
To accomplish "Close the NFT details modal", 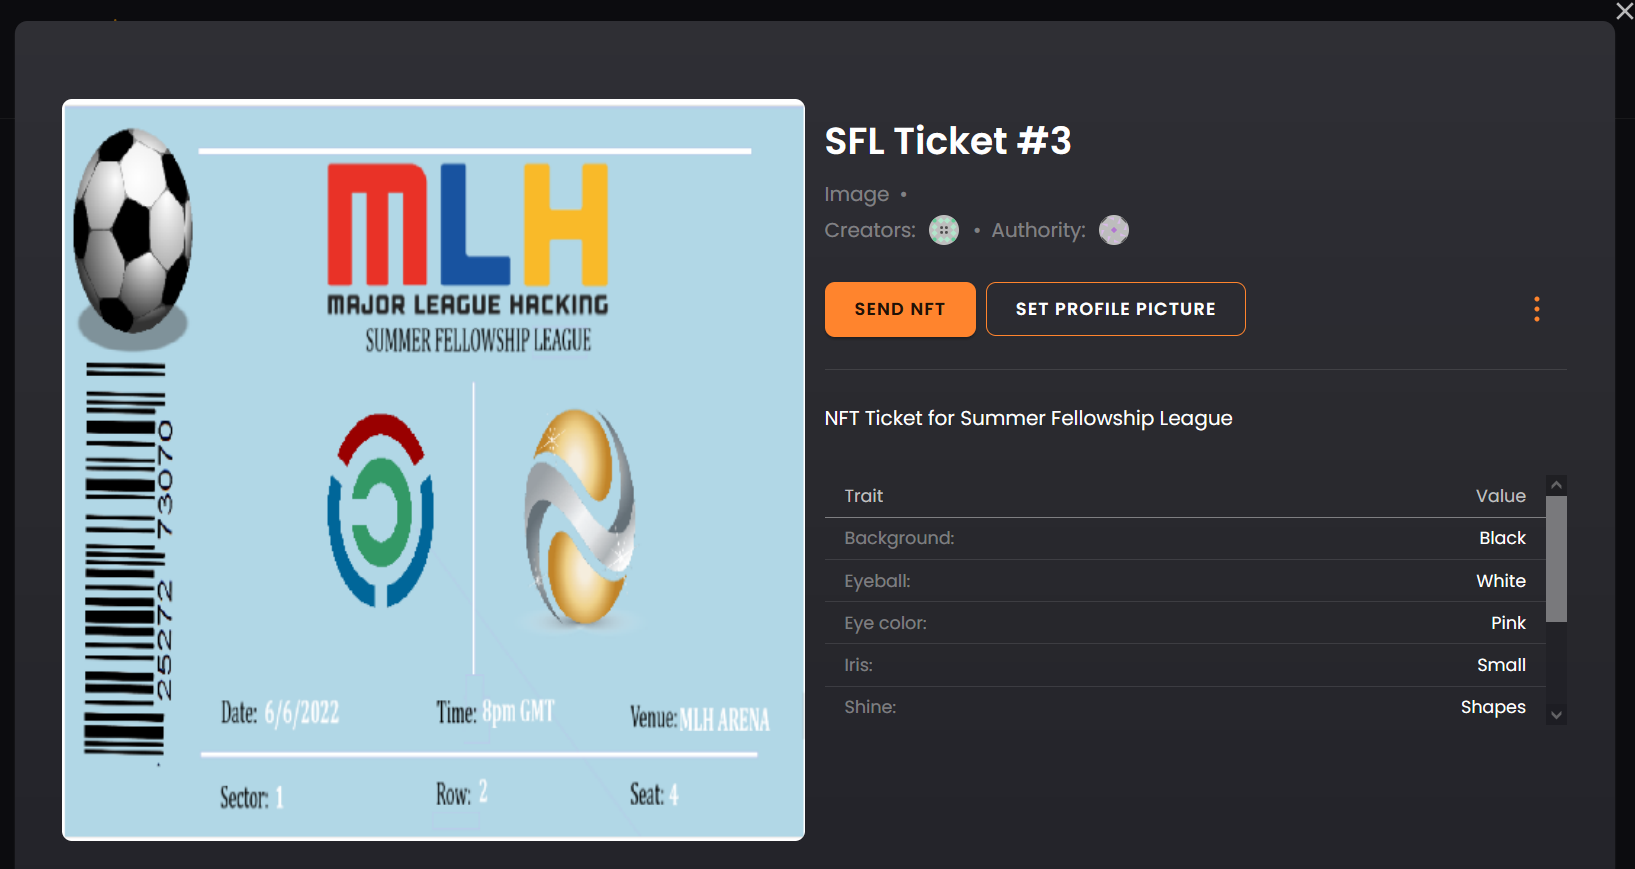I will (1624, 11).
